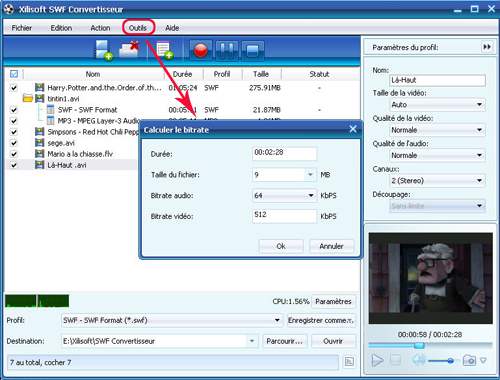Viewport: 500px width, 380px height.
Task: Click the Nom field containing Là-Haut
Action: click(437, 80)
